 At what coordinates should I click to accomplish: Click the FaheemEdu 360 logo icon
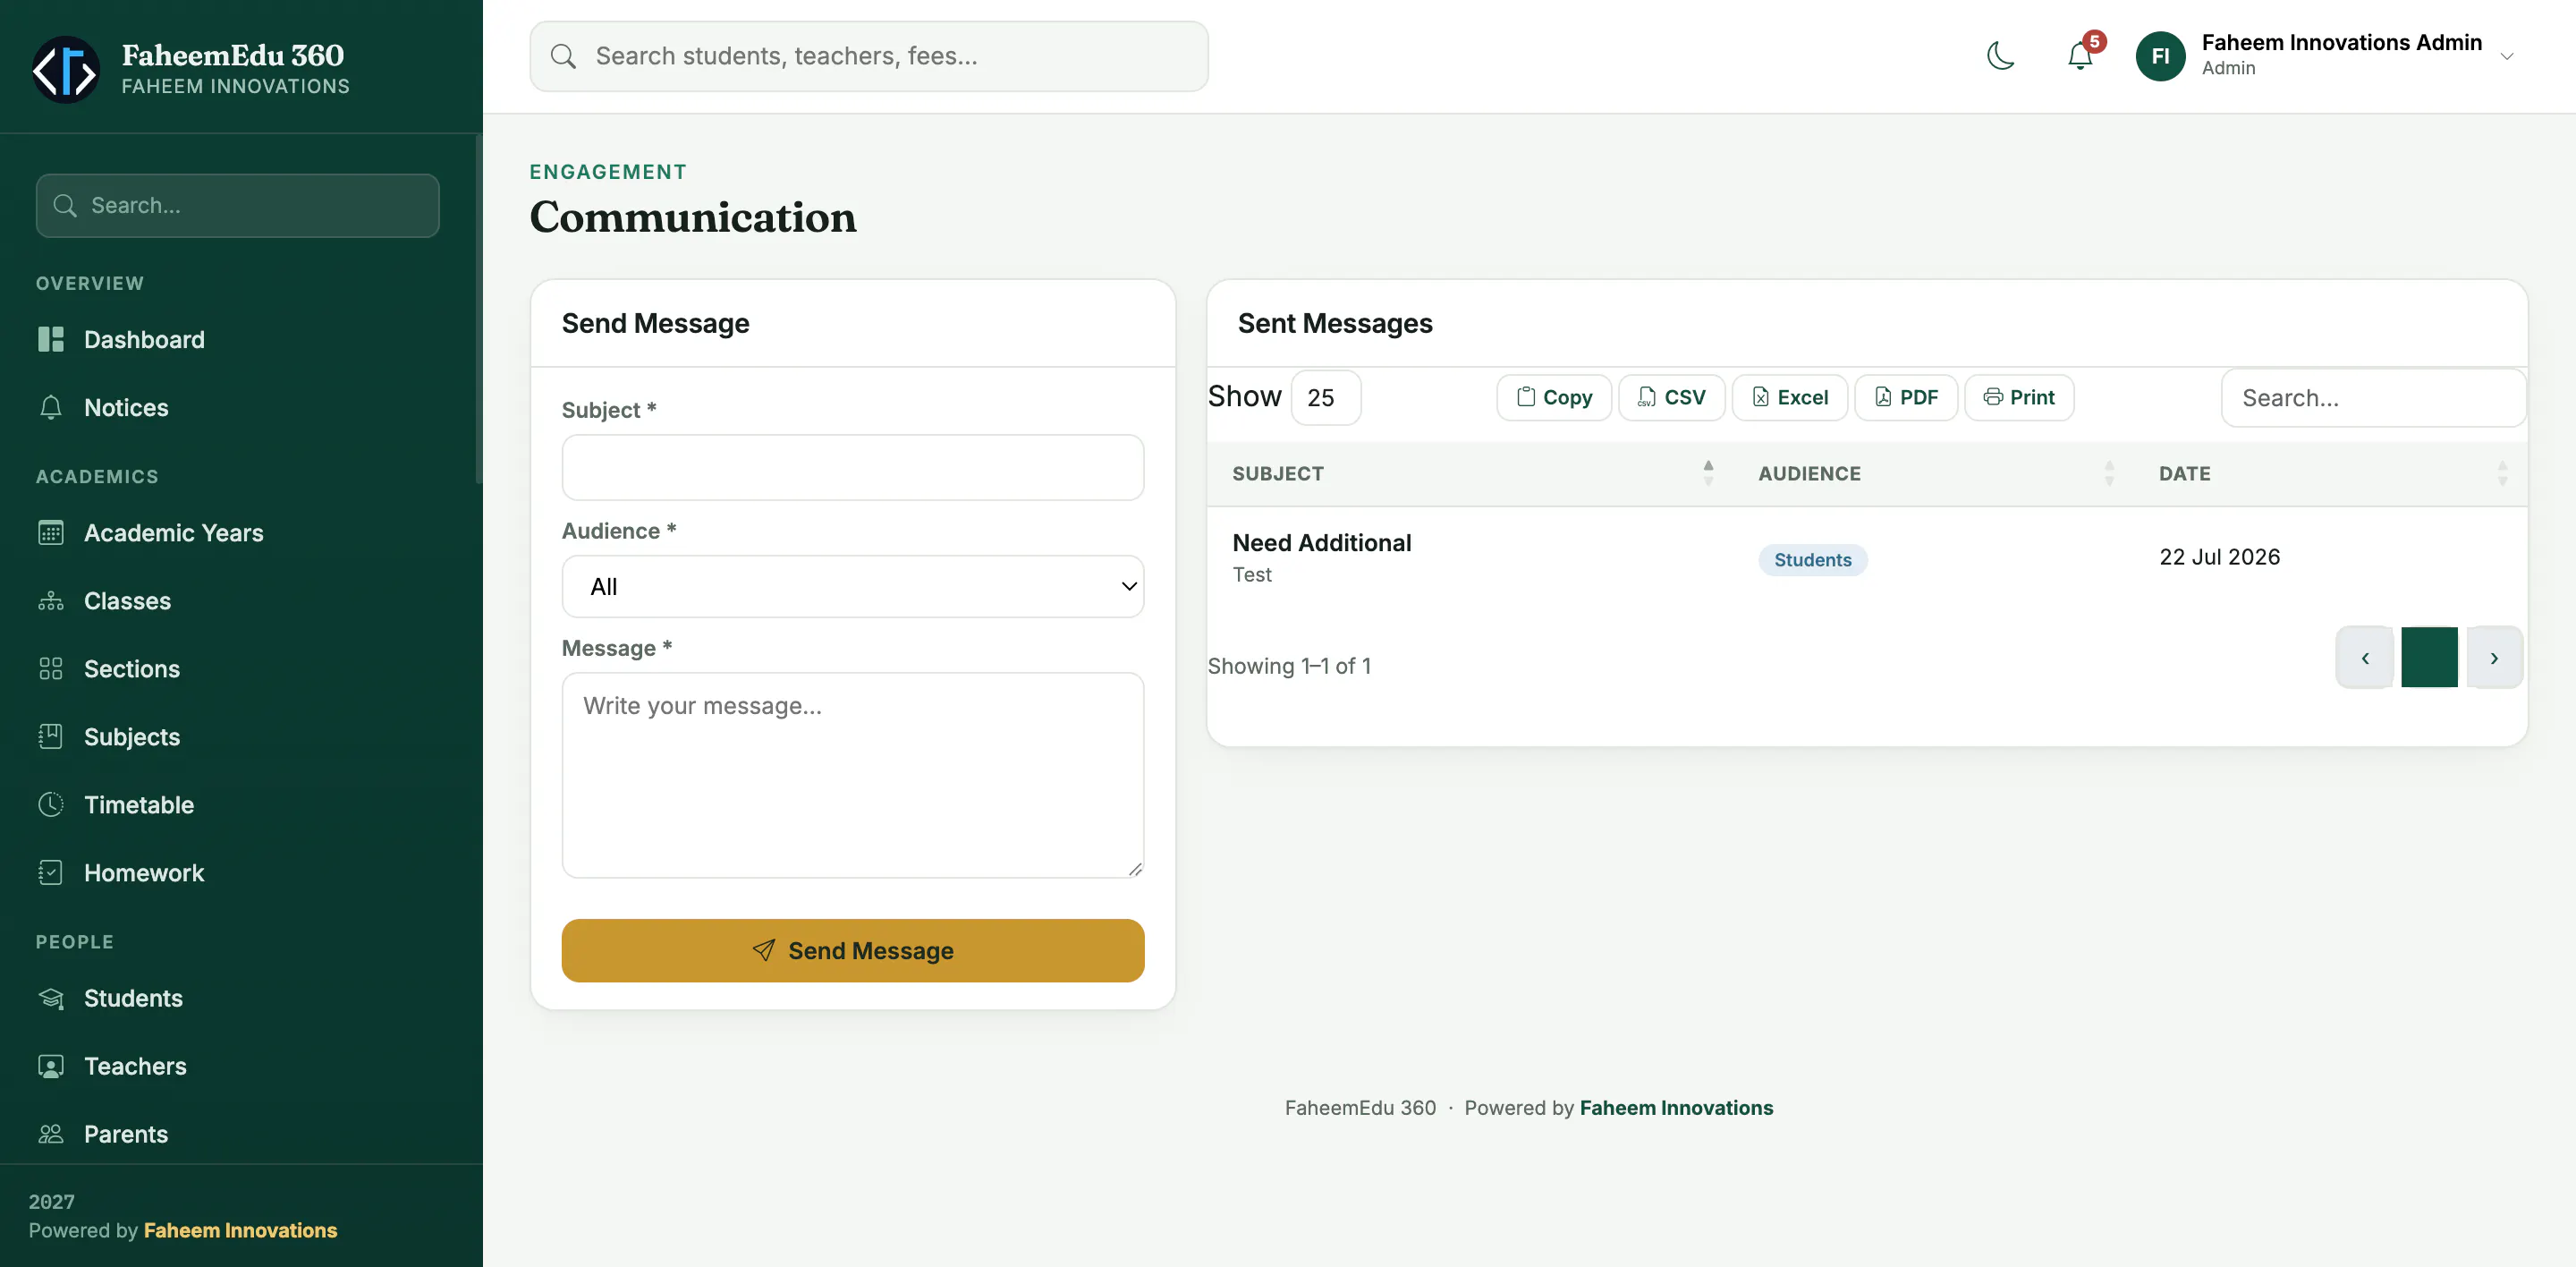tap(66, 70)
